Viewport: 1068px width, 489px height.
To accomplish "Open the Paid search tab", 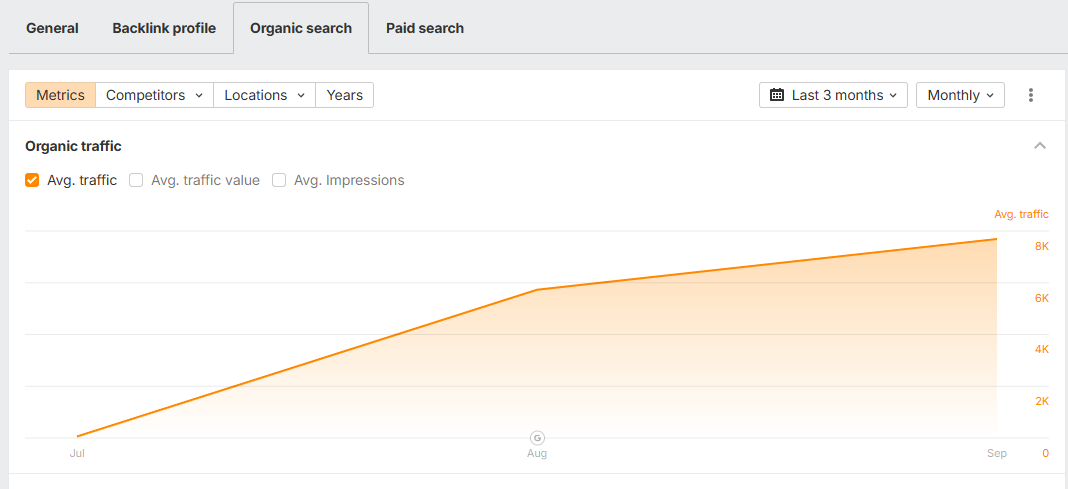I will (425, 29).
